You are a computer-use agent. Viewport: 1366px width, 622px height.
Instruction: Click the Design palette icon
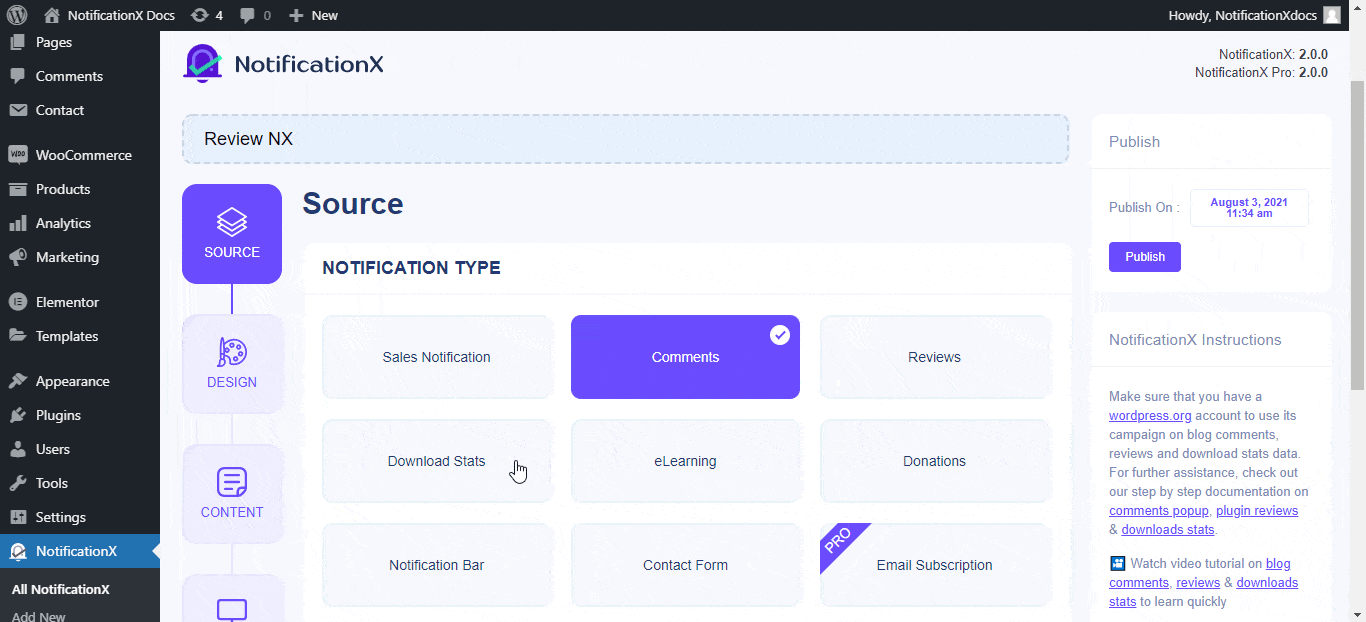(232, 352)
